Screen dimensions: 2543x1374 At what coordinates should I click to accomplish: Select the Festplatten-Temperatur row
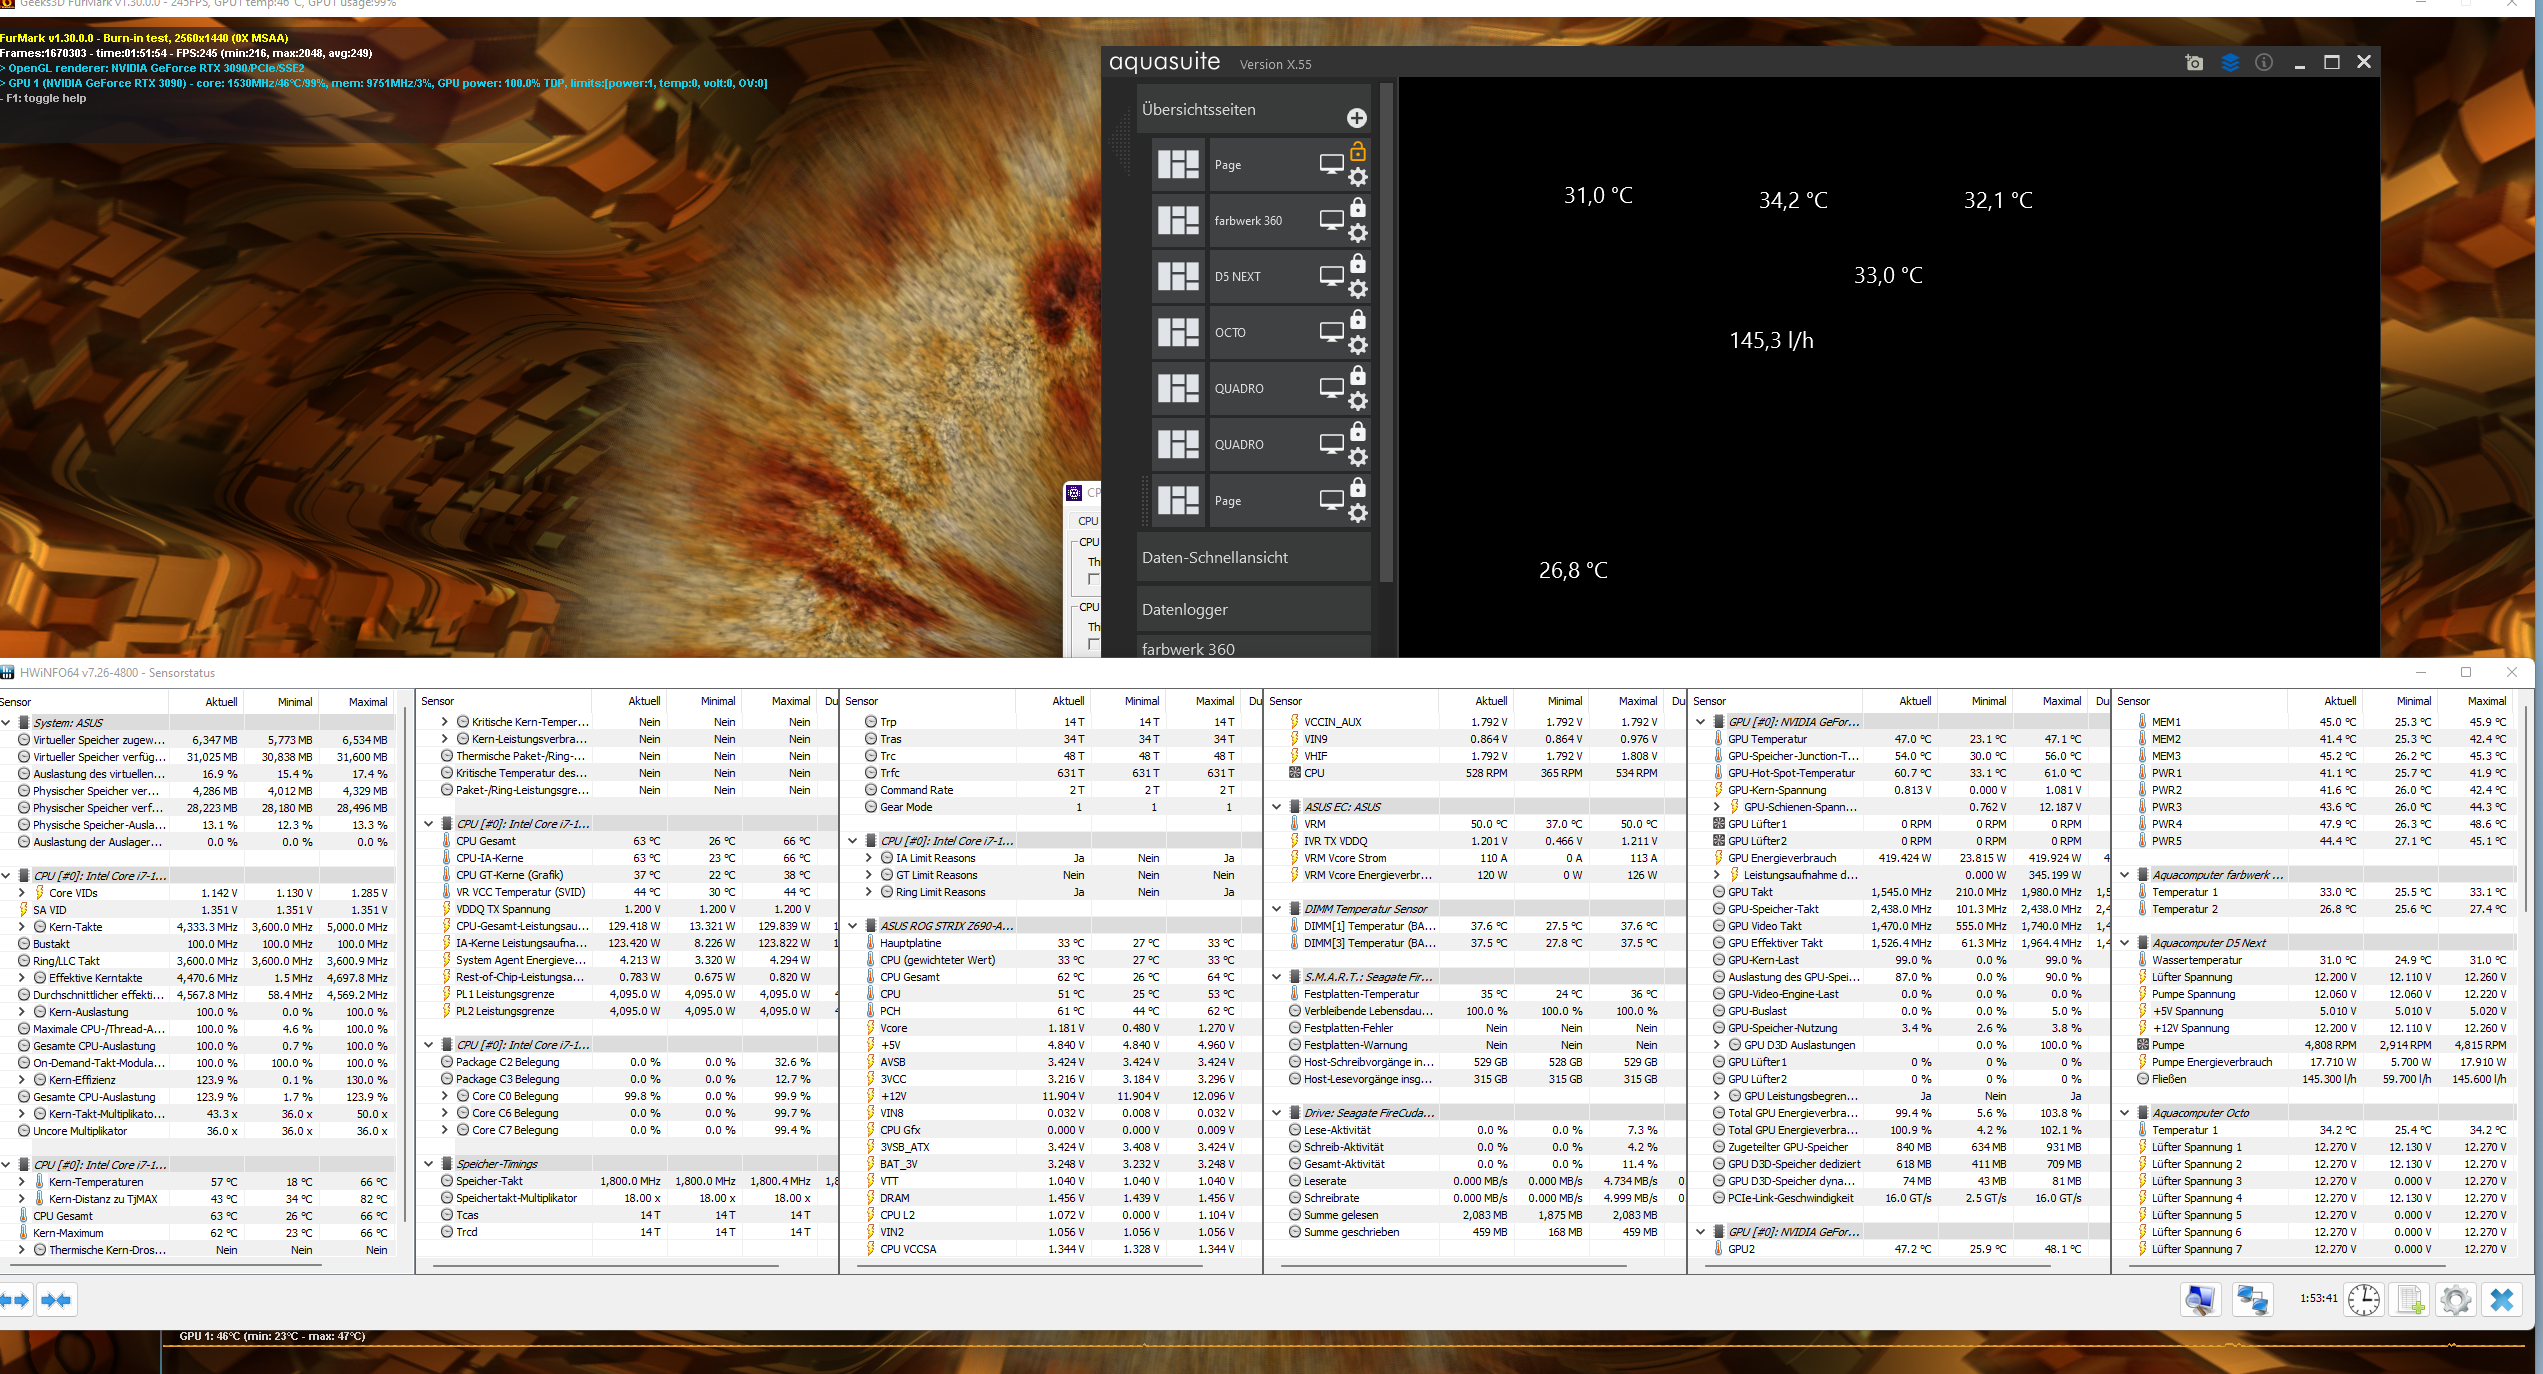(1474, 994)
